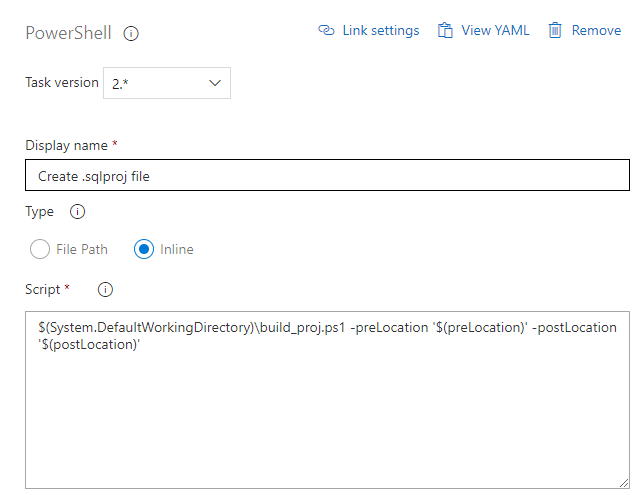Image resolution: width=641 pixels, height=495 pixels.
Task: Click the chain-link icon beside Link settings
Action: (x=326, y=31)
